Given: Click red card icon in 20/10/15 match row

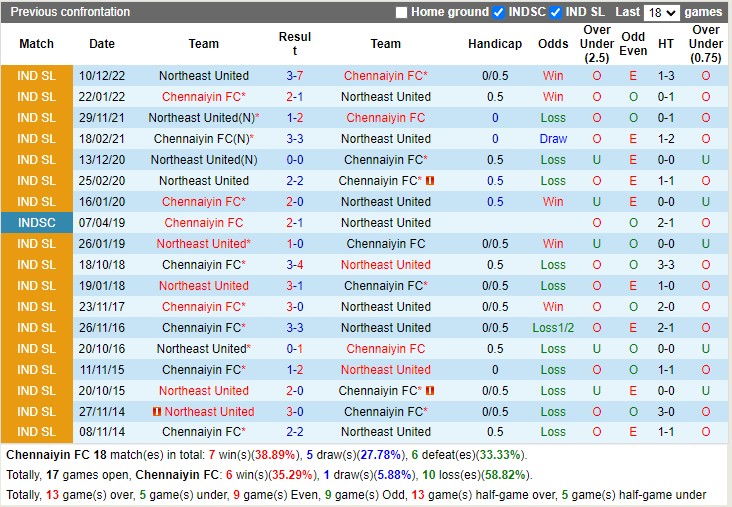Looking at the screenshot, I should (430, 391).
